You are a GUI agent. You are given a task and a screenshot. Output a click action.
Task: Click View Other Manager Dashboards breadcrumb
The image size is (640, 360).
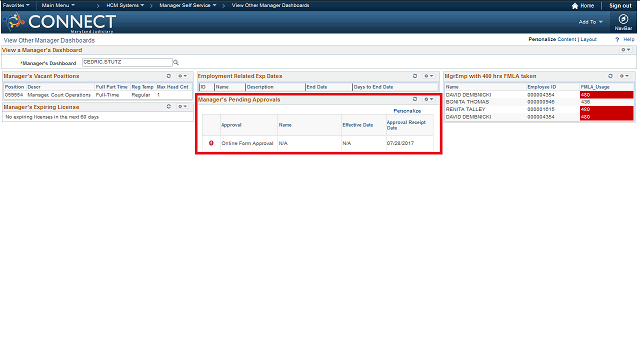[x=270, y=5]
